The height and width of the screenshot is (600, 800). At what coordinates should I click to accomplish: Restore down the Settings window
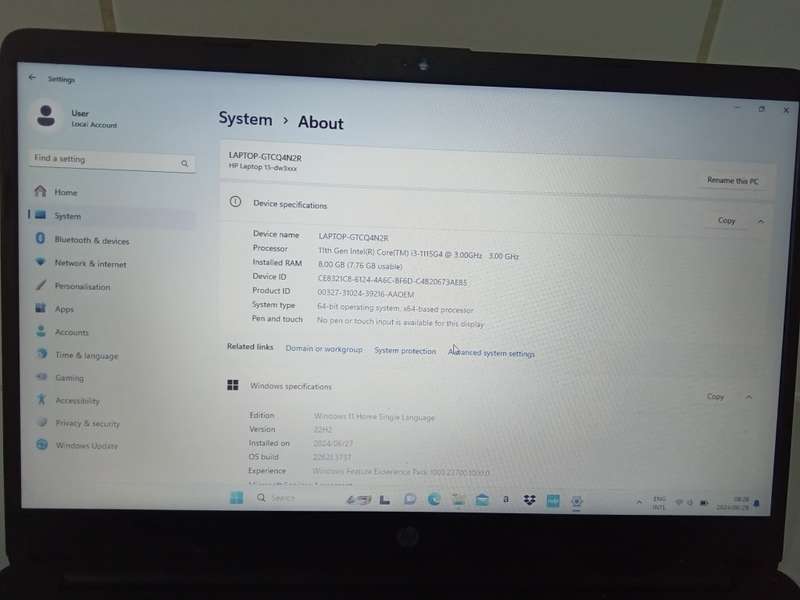click(x=762, y=109)
